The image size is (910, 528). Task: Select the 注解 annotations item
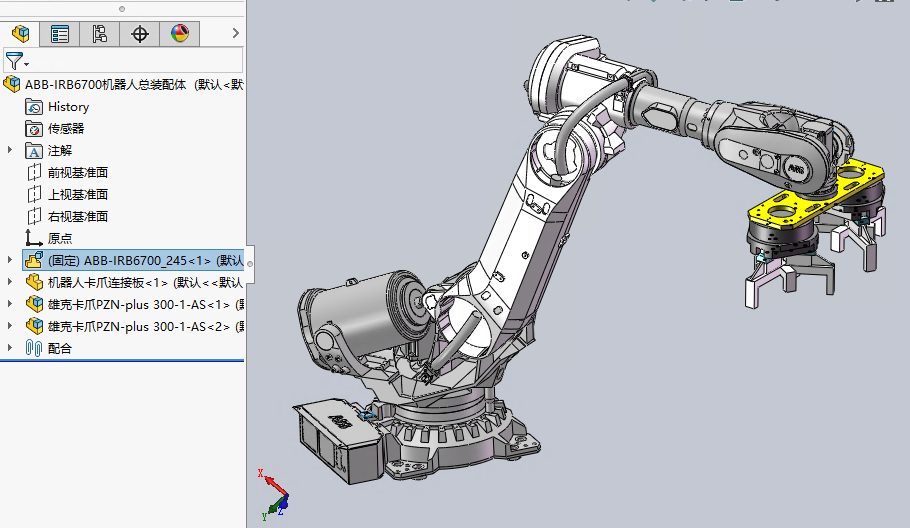(60, 151)
